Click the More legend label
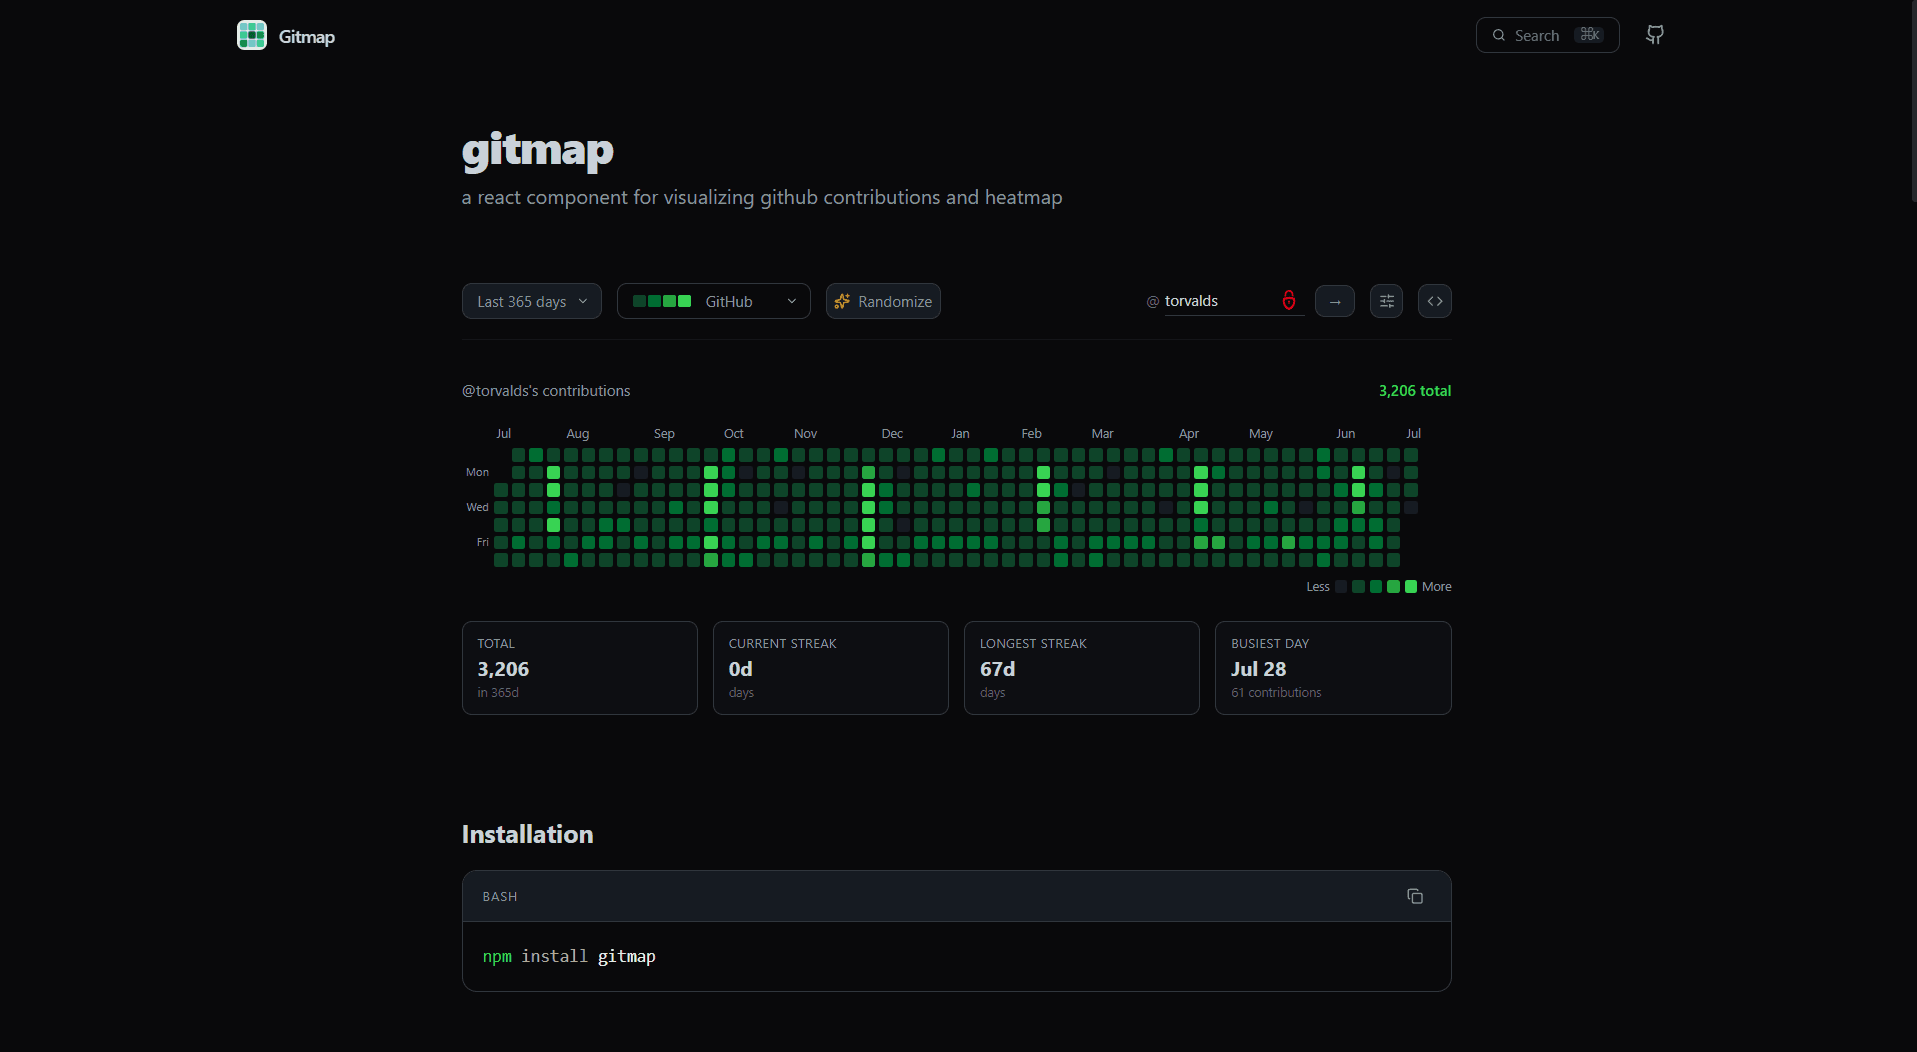This screenshot has width=1917, height=1052. click(x=1436, y=587)
